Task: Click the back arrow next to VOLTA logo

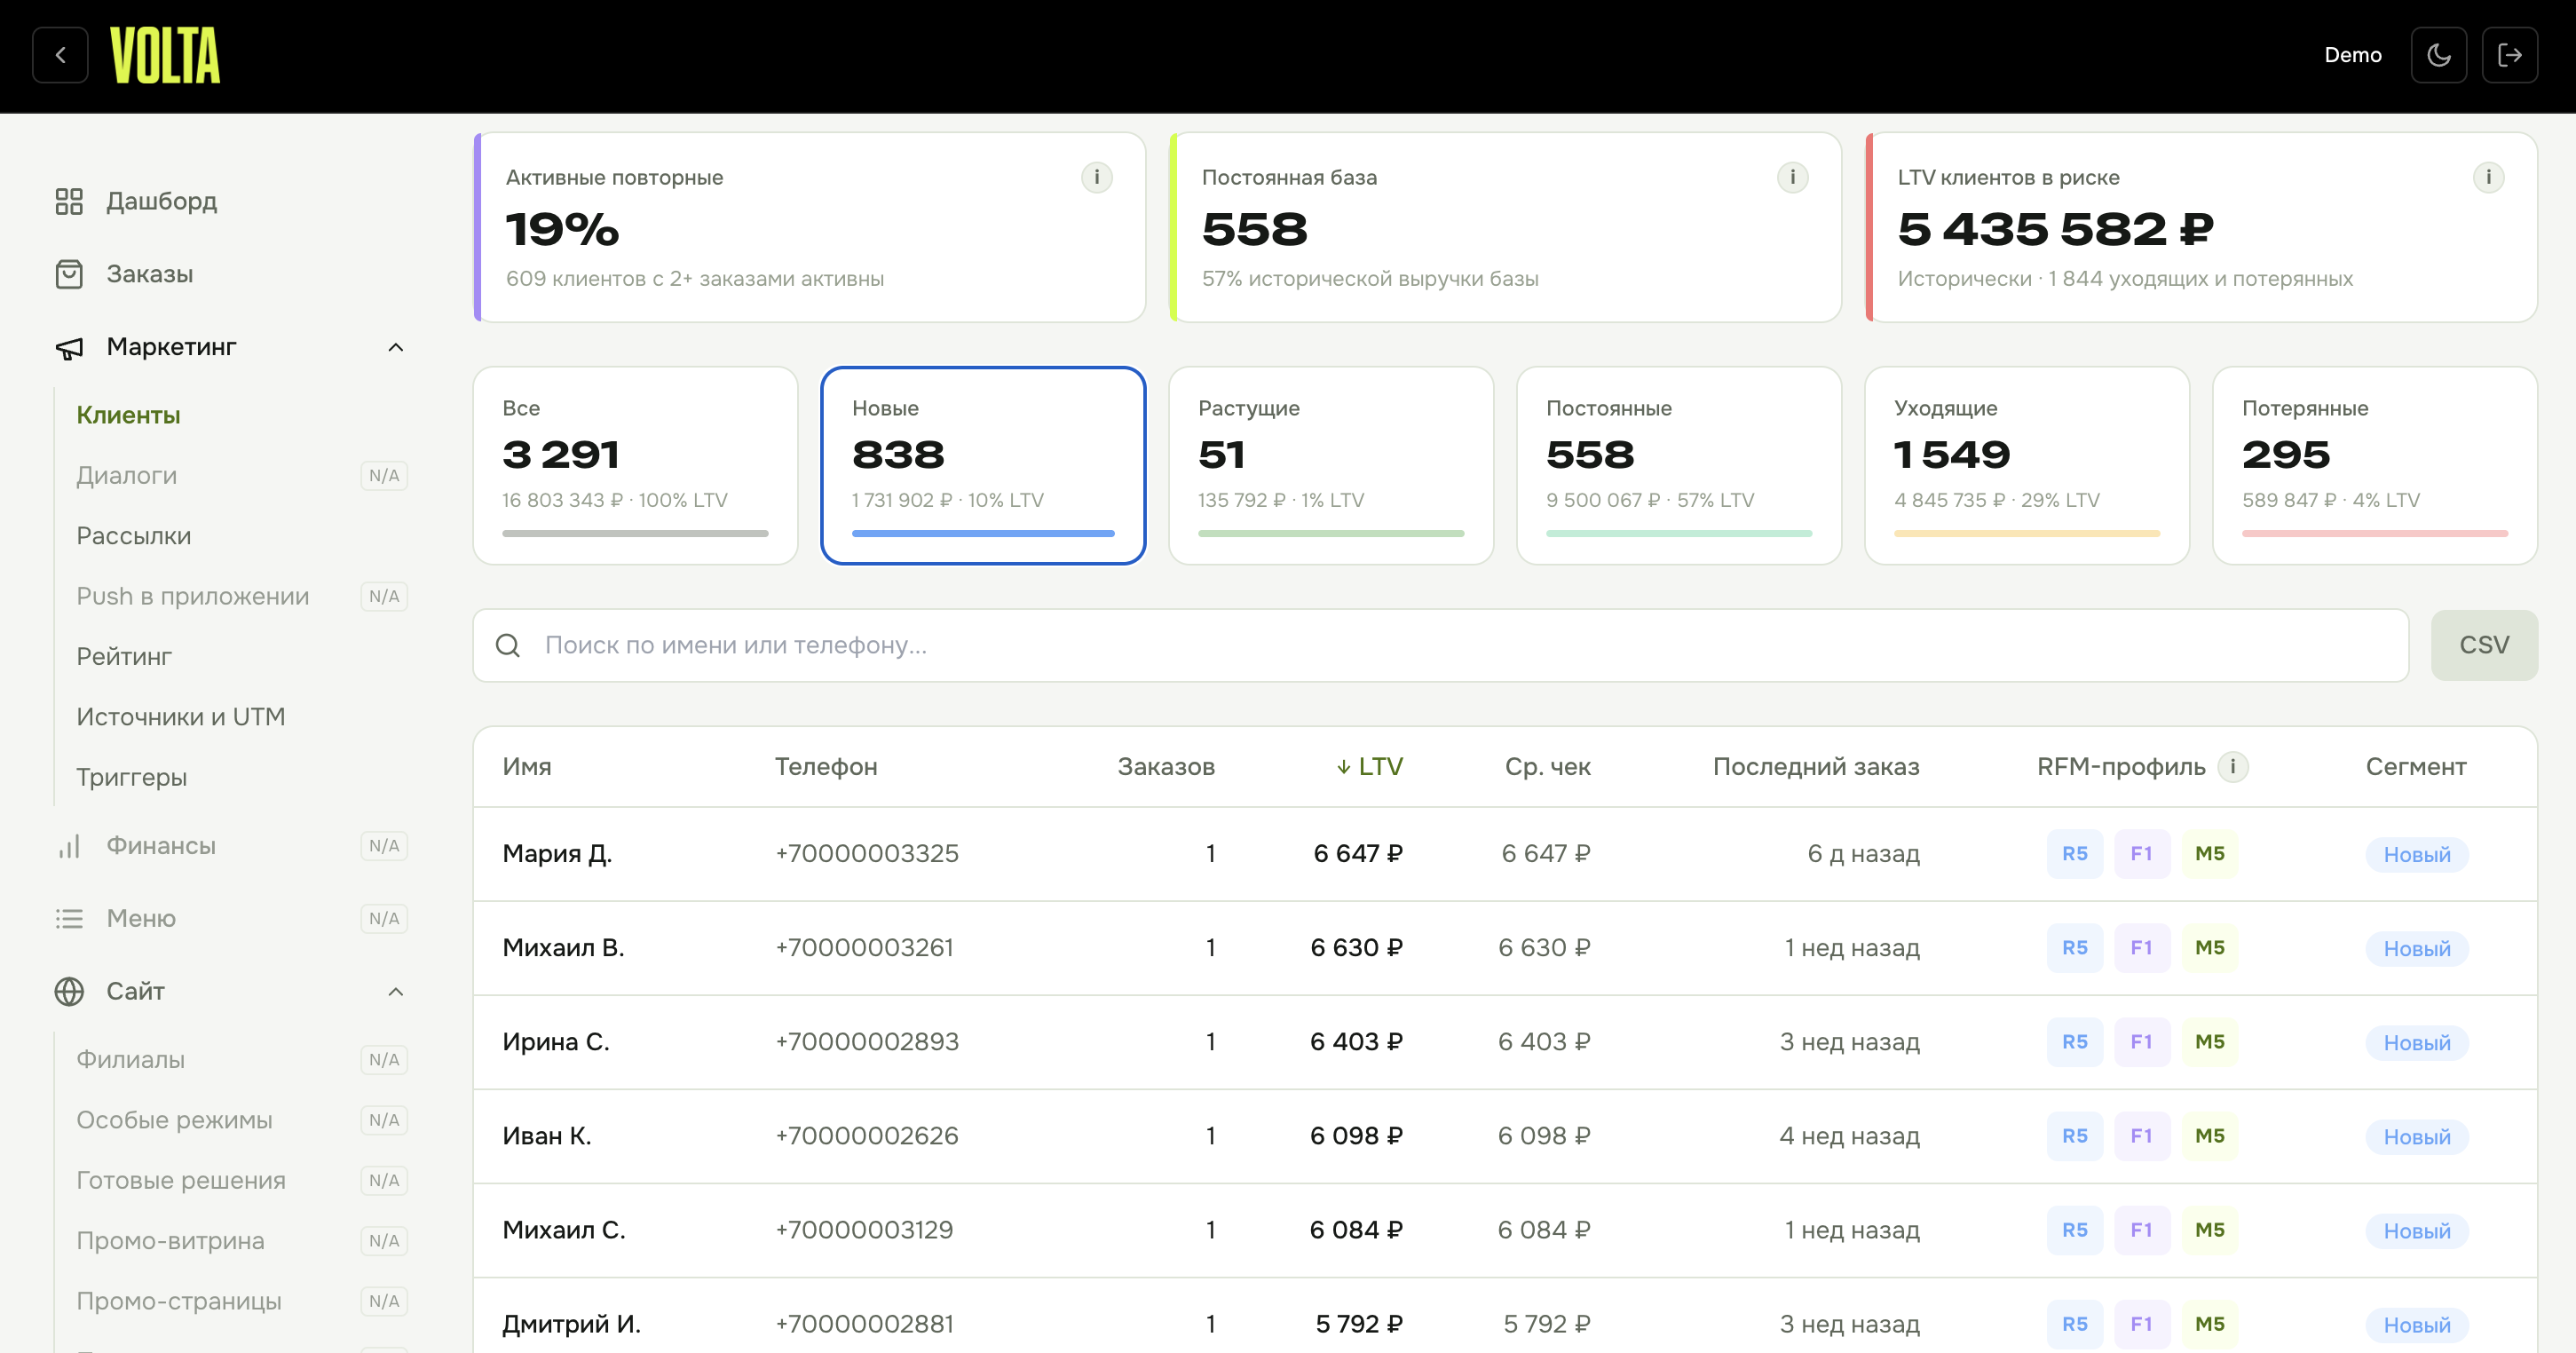Action: 60,55
